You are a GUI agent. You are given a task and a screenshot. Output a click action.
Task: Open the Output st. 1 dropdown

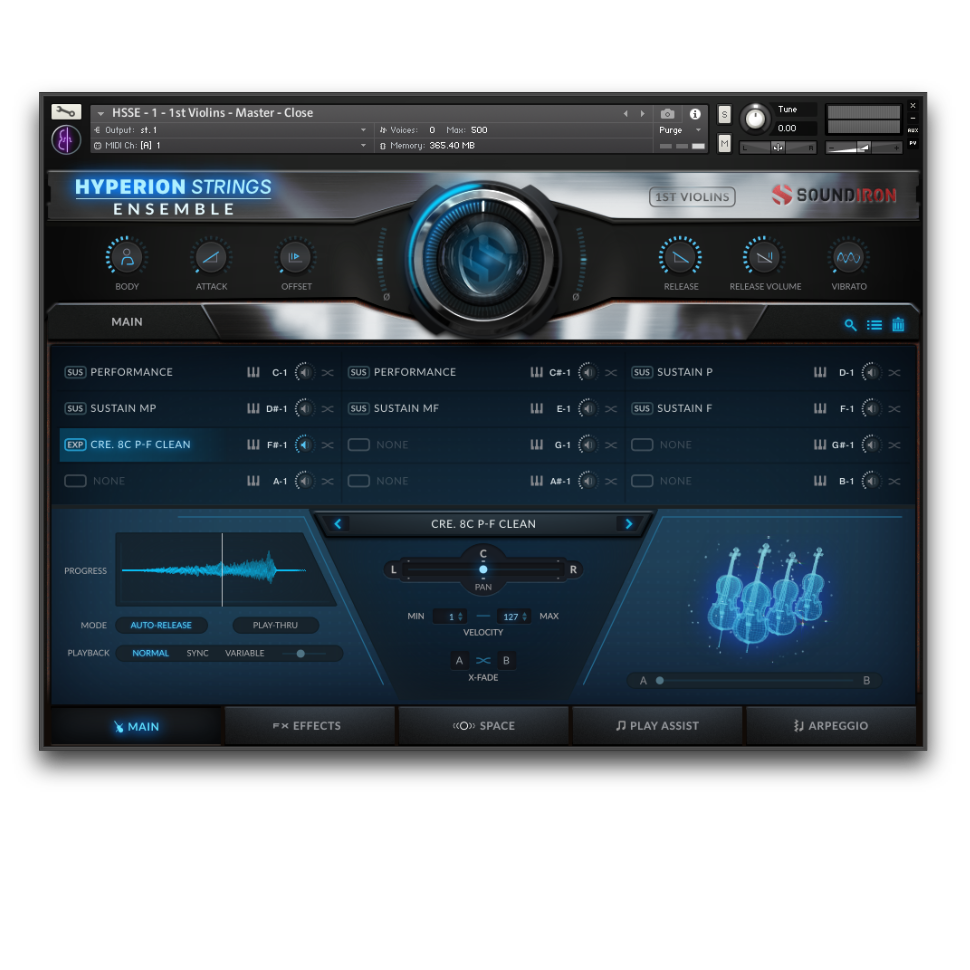(363, 130)
